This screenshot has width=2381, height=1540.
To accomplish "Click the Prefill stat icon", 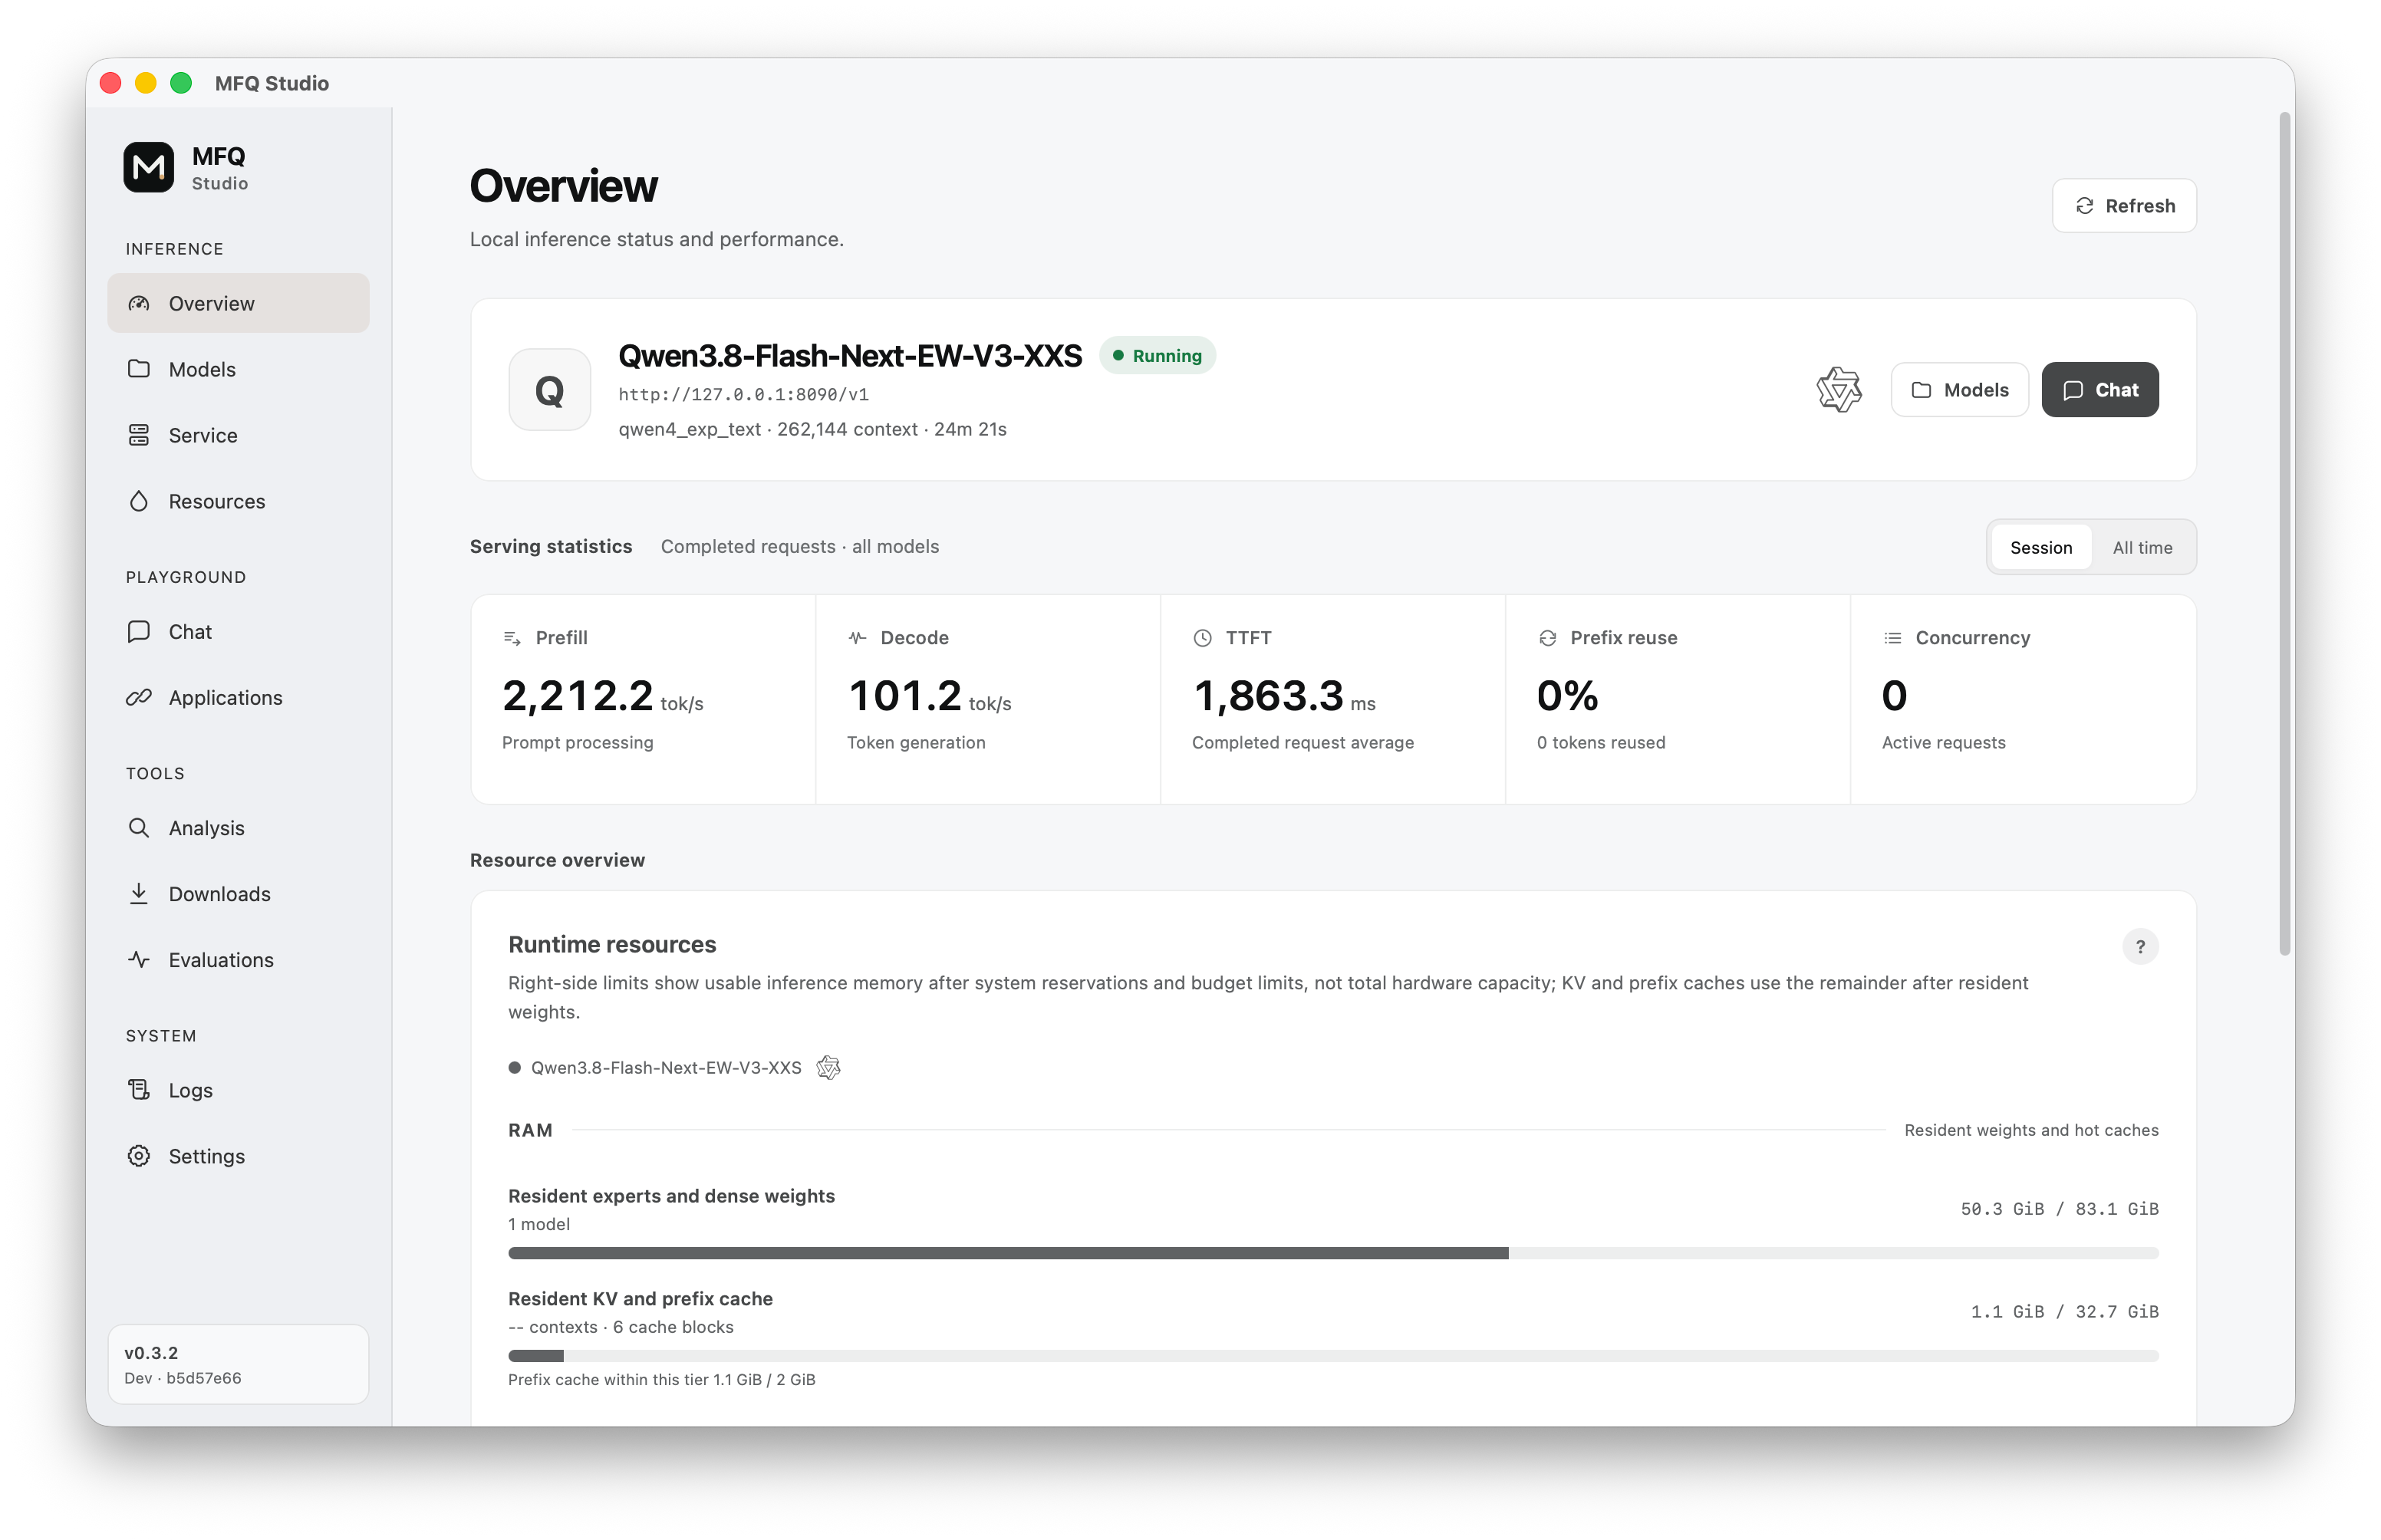I will tap(512, 637).
